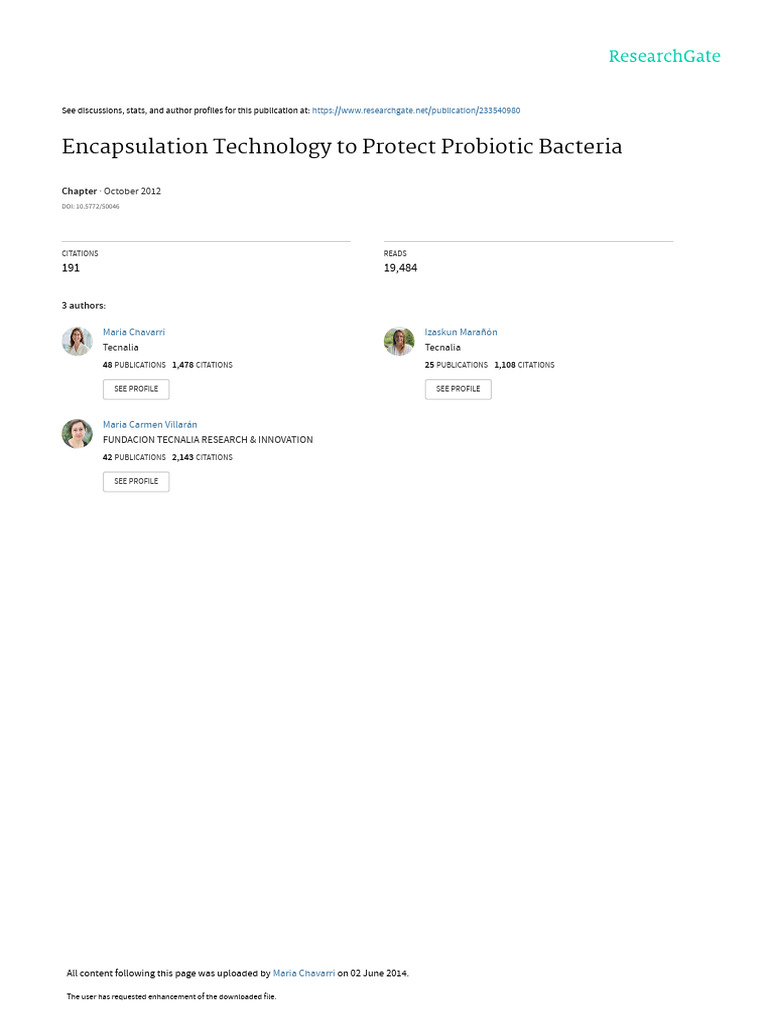
Task: Click the Fundacion Tecnalia Research & Innovation affiliation
Action: click(x=208, y=440)
